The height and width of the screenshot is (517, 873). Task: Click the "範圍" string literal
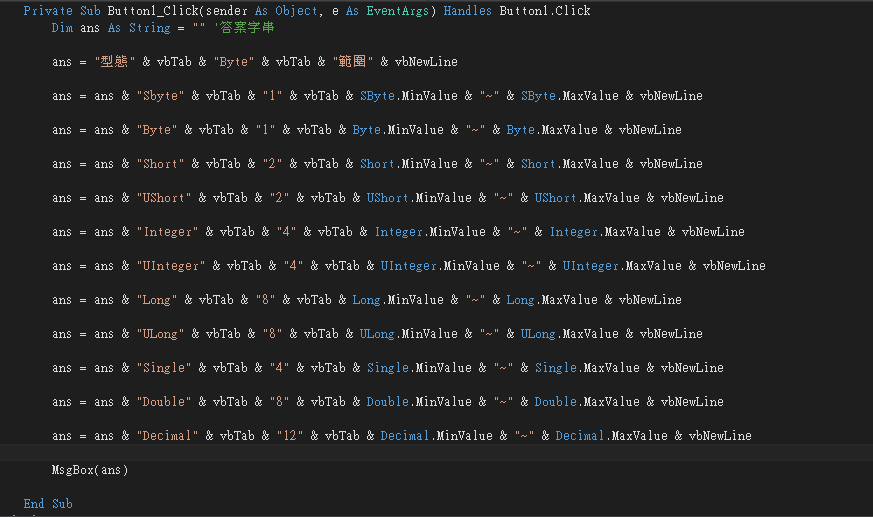tap(353, 62)
